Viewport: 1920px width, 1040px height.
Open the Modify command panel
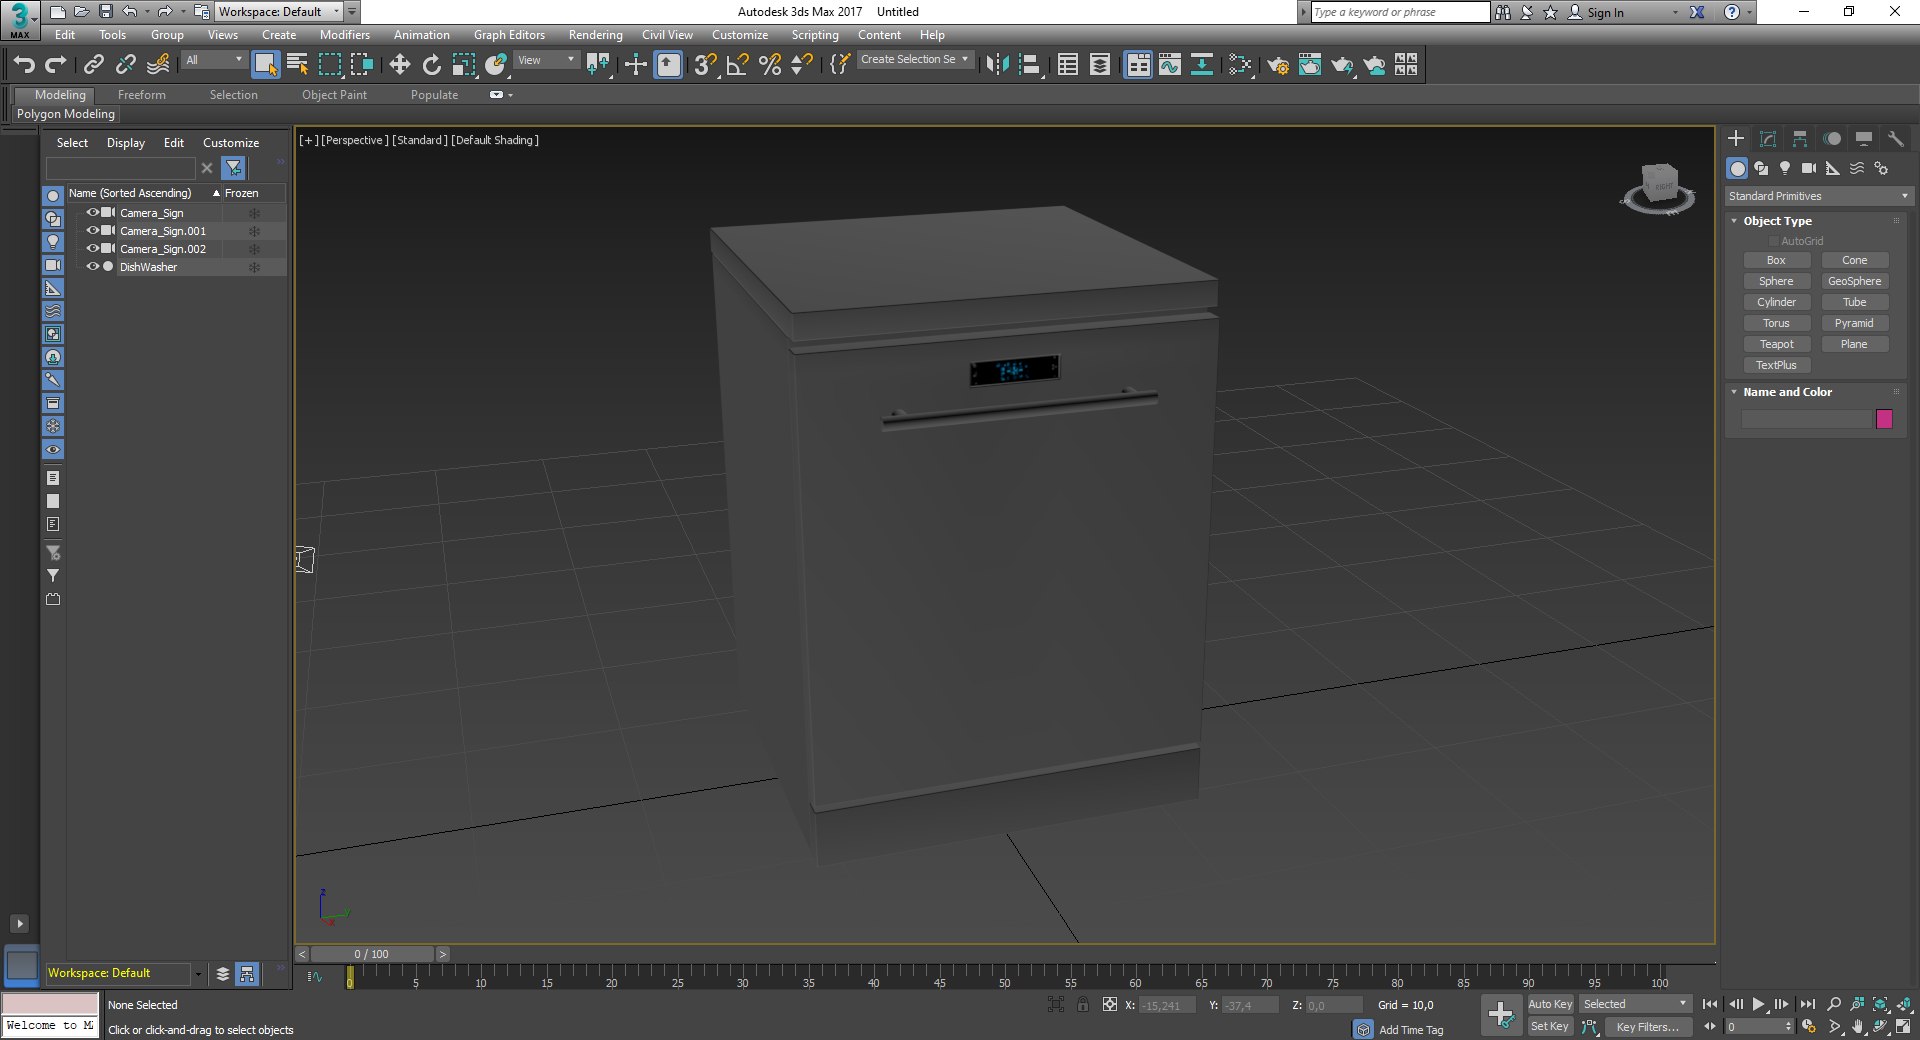click(1768, 139)
